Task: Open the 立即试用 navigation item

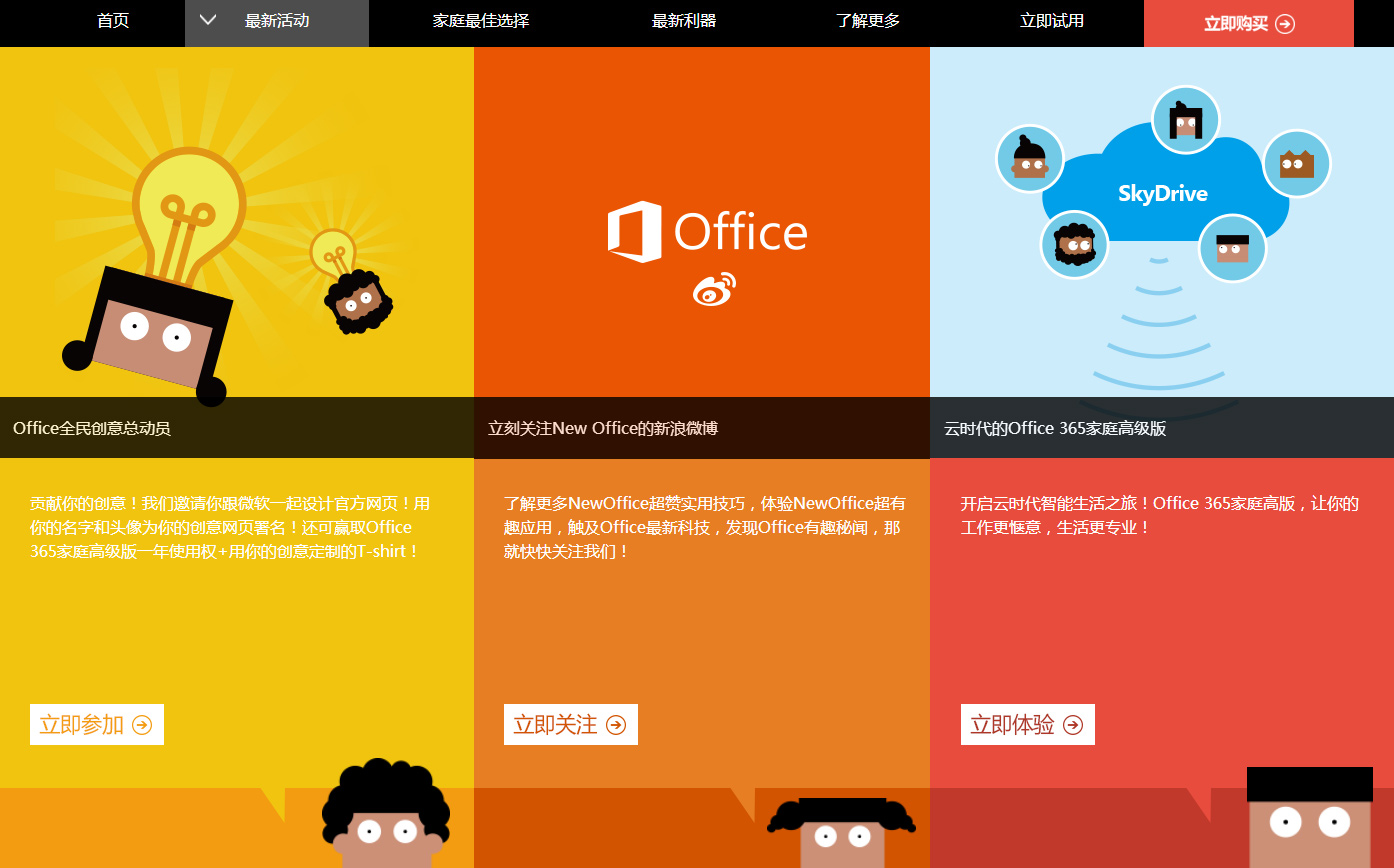Action: tap(1052, 21)
